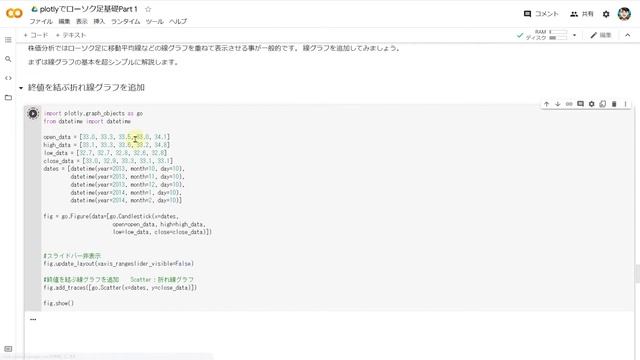Screen dimensions: 640x360
Task: Move the cell down with the down arrow
Action: 558,104
